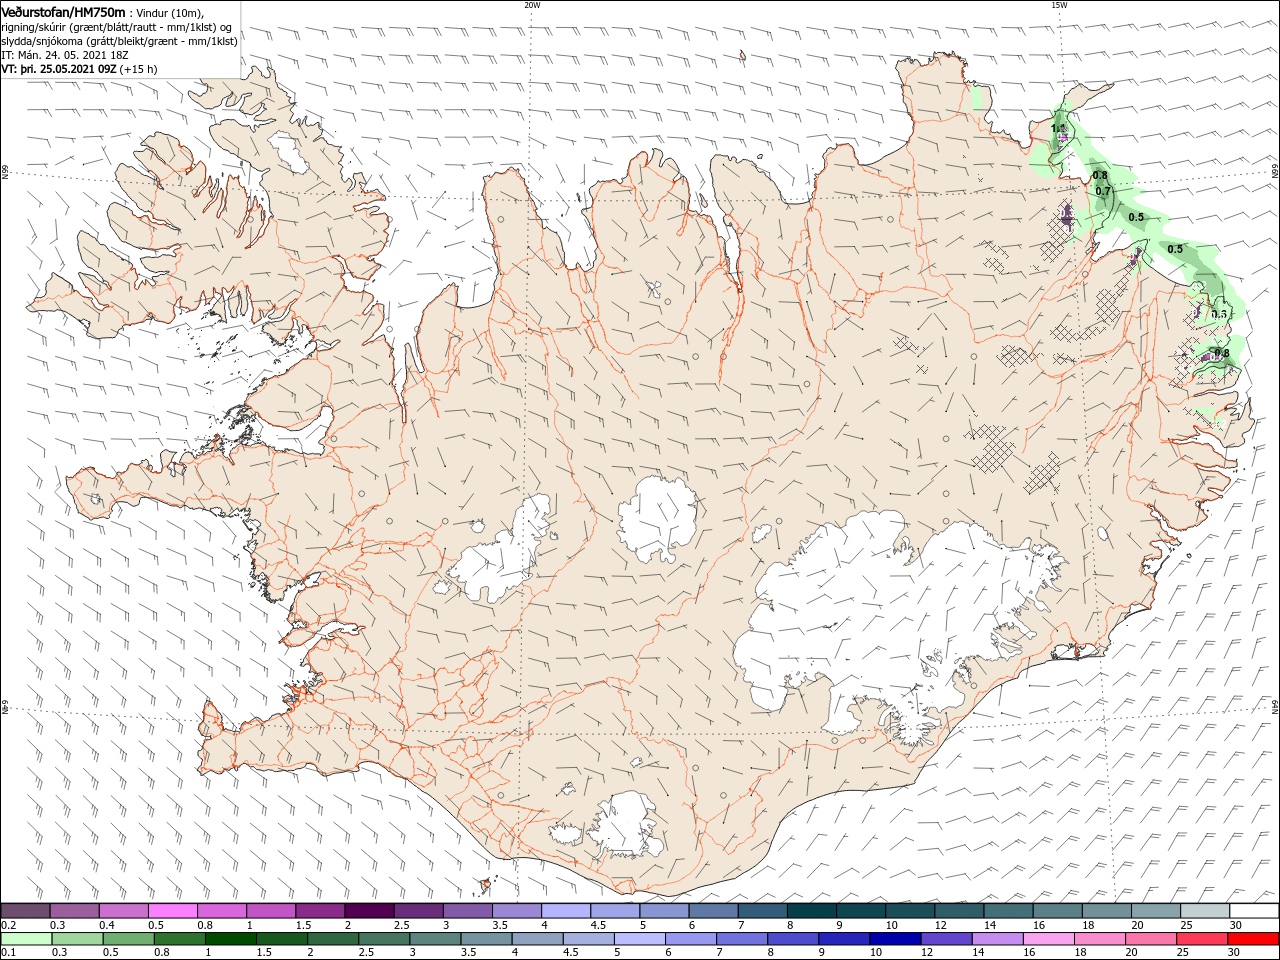Click the 20W longitude label
1280x960 pixels.
pyautogui.click(x=532, y=5)
